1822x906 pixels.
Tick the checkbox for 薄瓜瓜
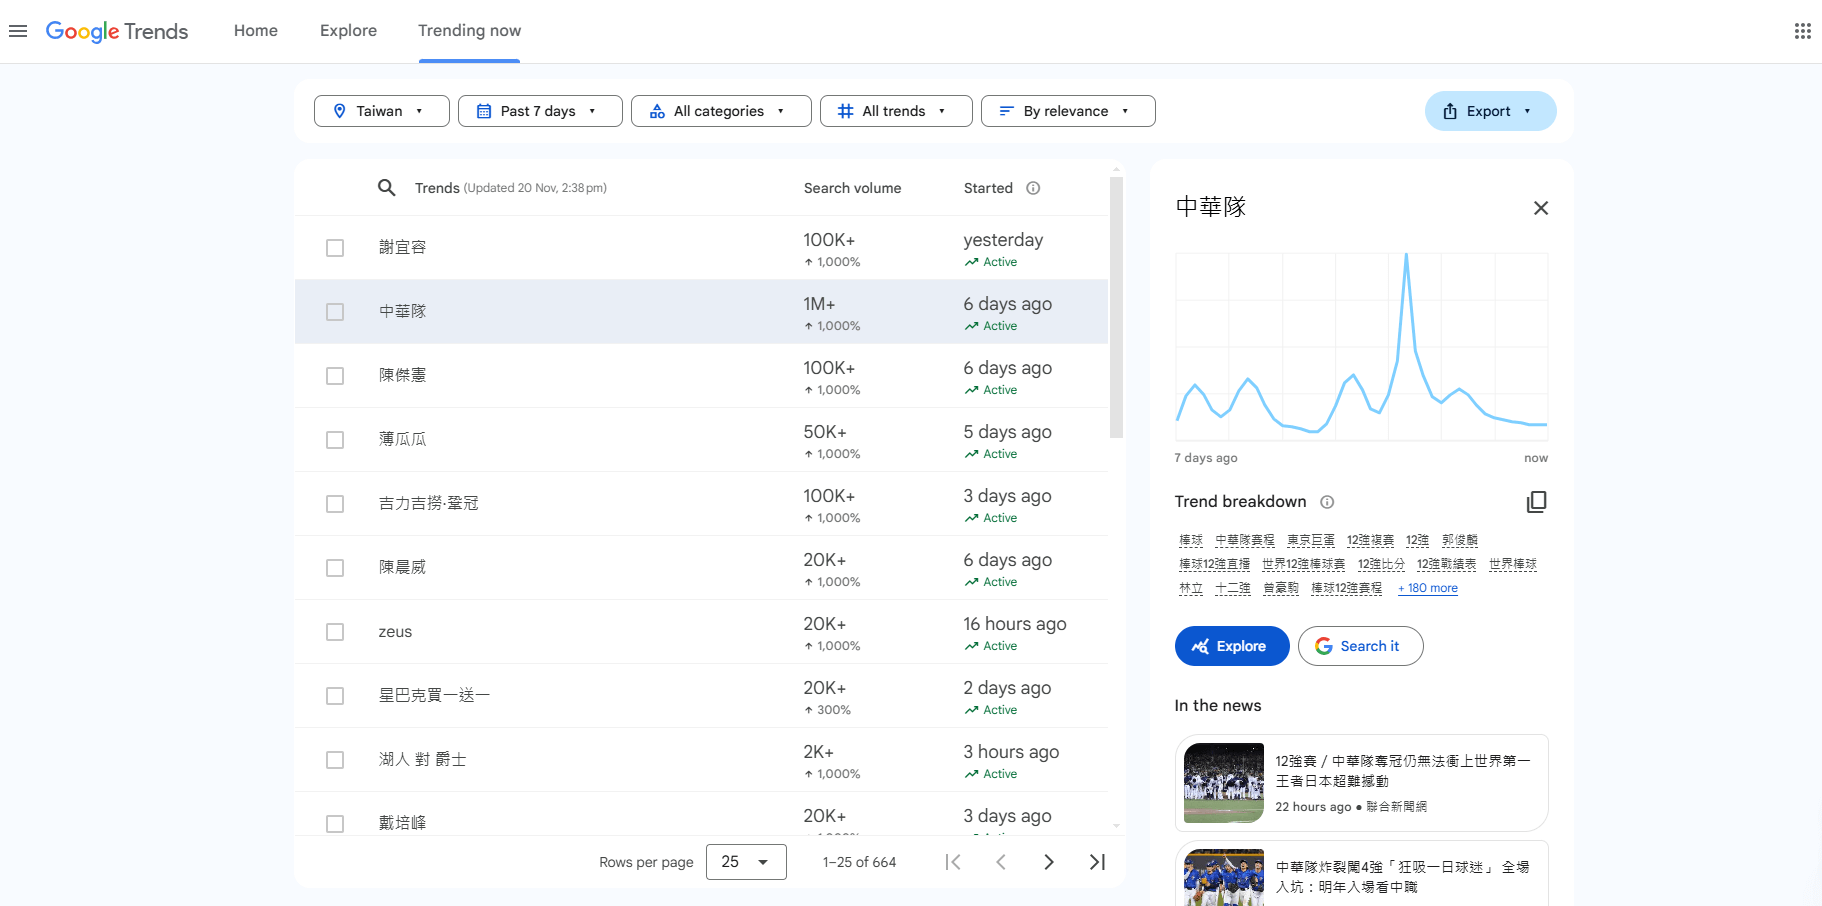[335, 440]
